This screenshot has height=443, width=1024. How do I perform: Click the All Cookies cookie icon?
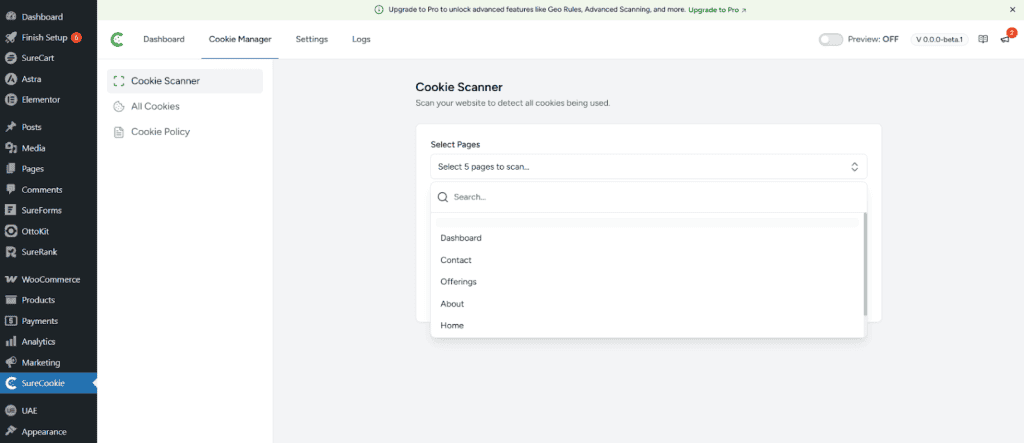(119, 107)
